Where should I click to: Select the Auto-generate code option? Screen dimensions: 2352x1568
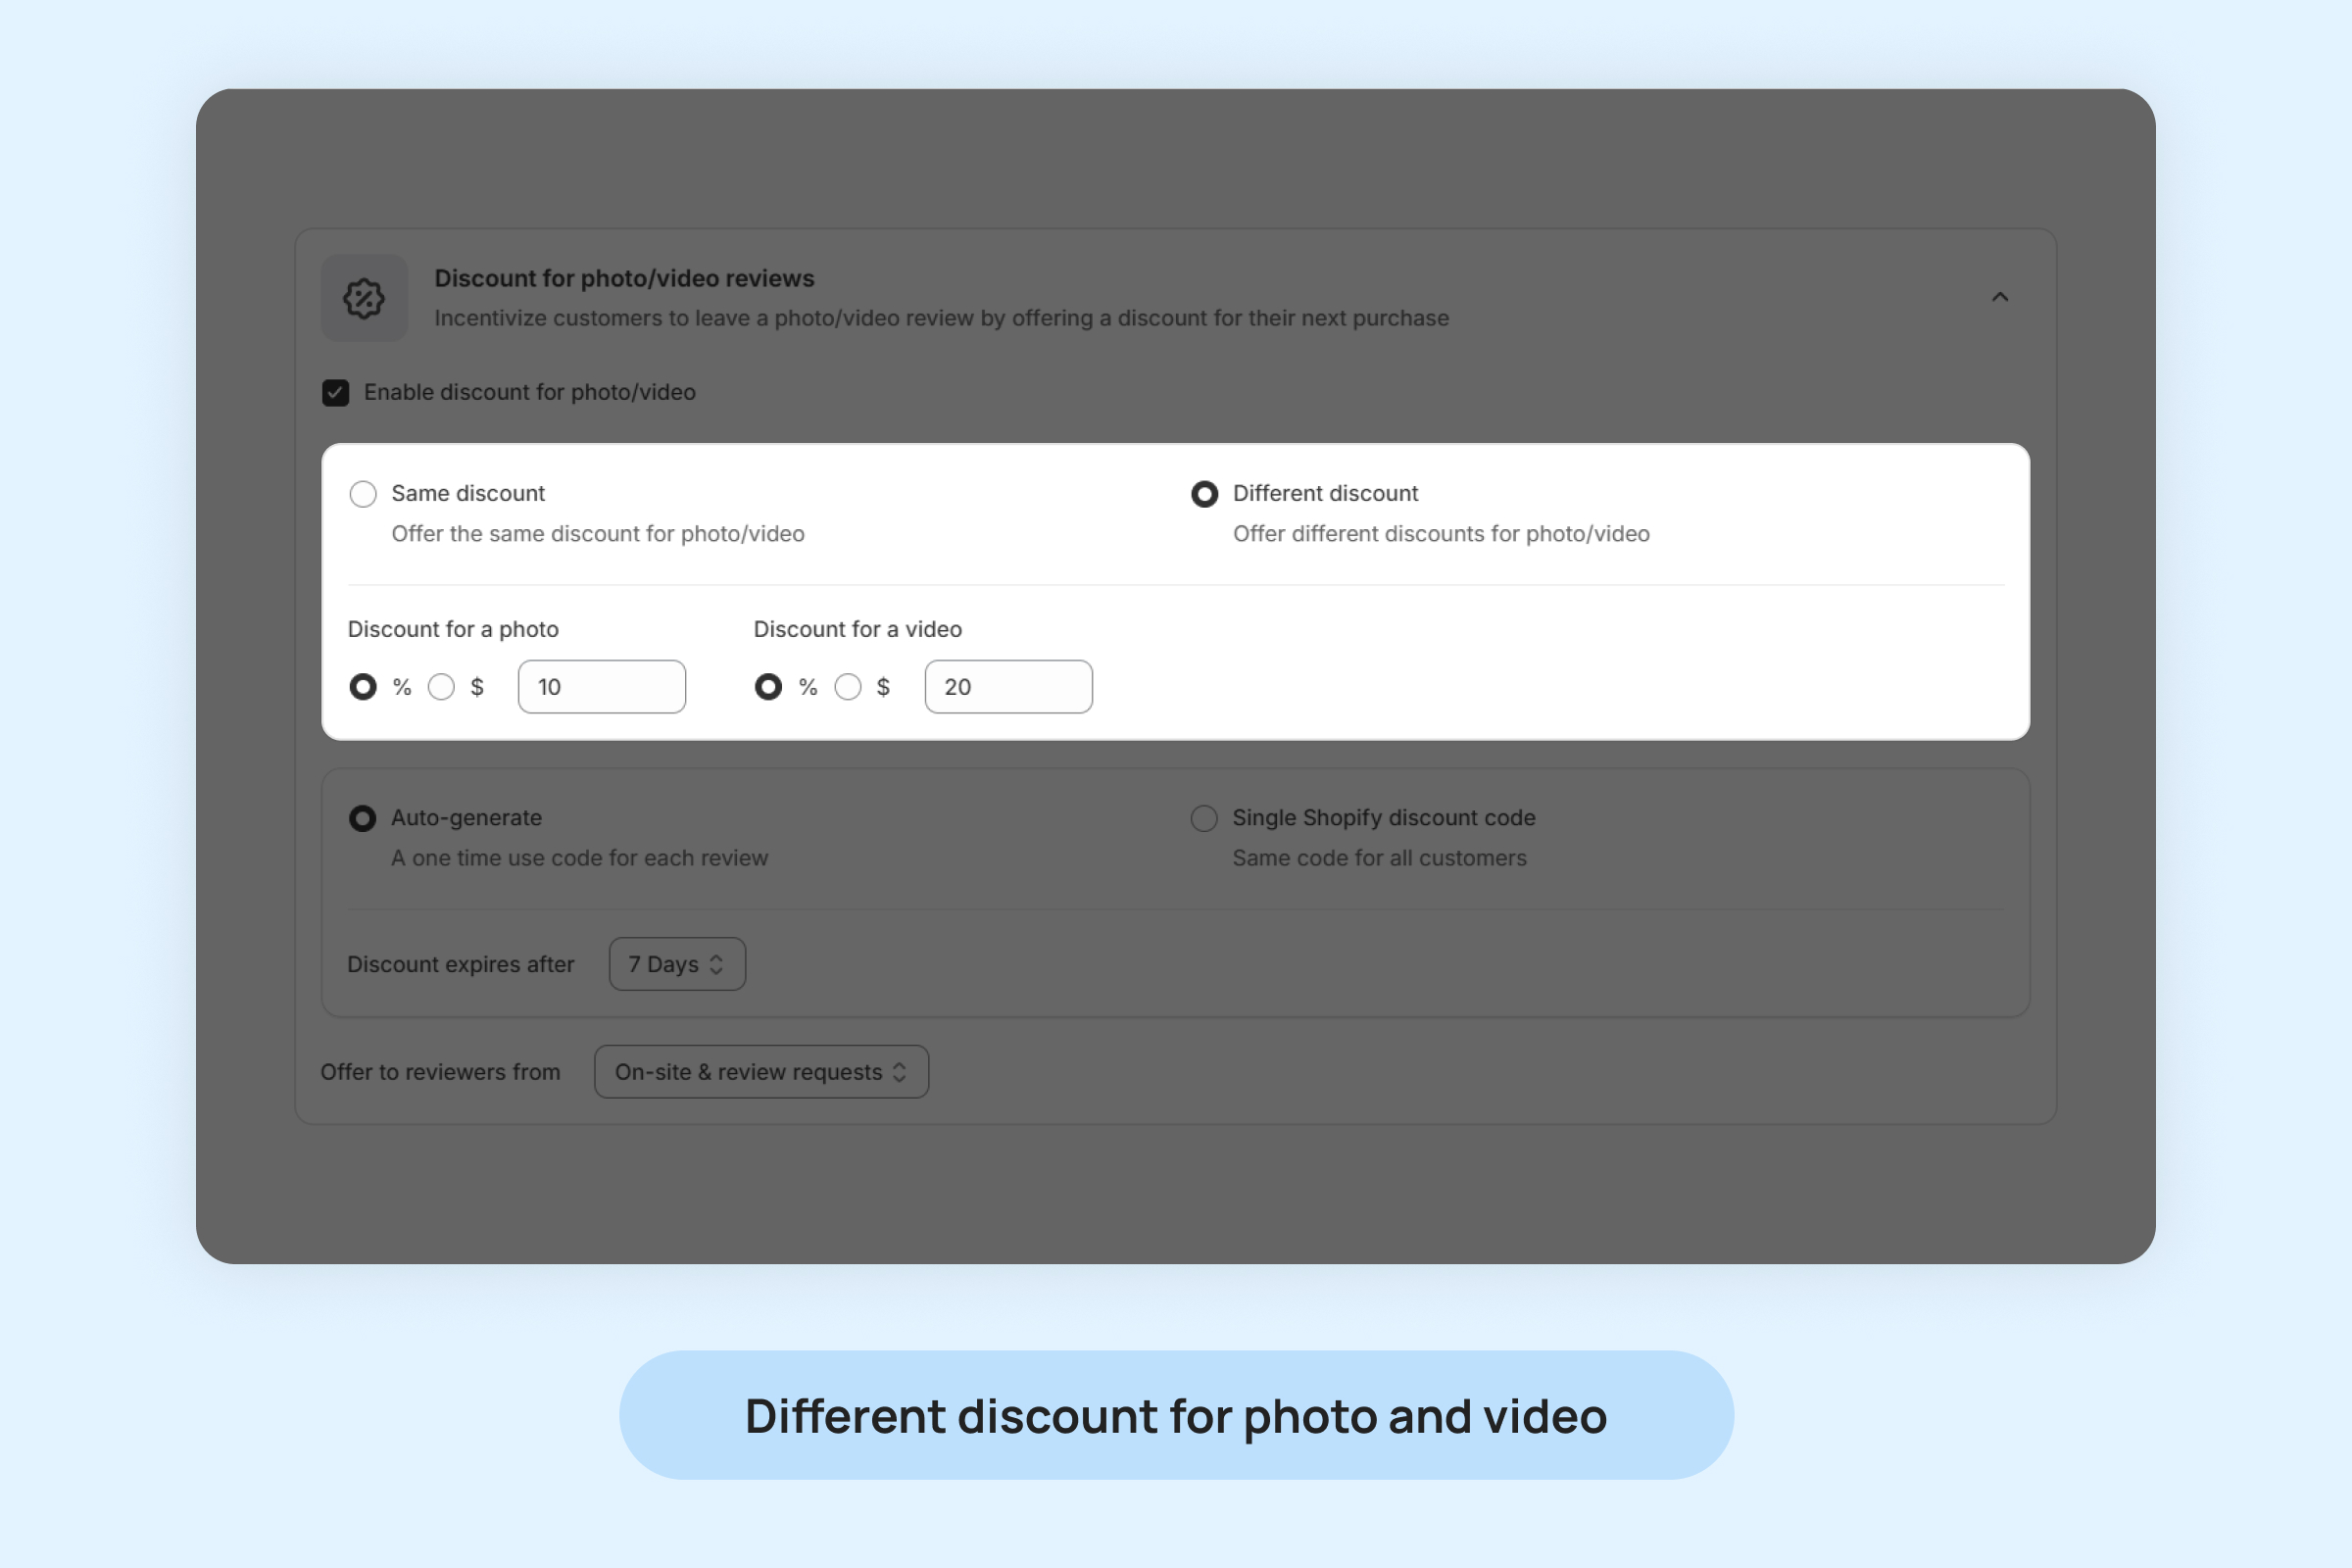(x=362, y=819)
